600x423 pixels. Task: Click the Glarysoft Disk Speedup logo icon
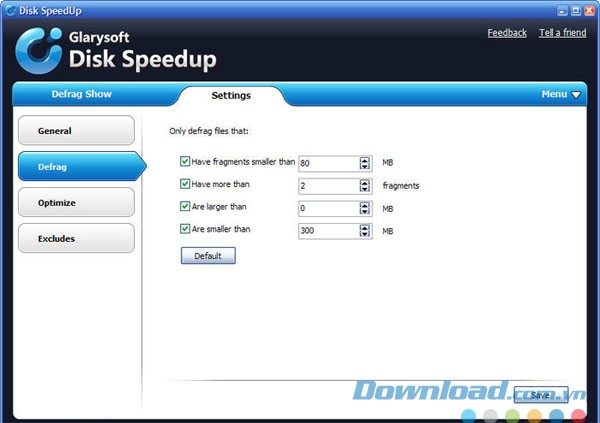39,51
